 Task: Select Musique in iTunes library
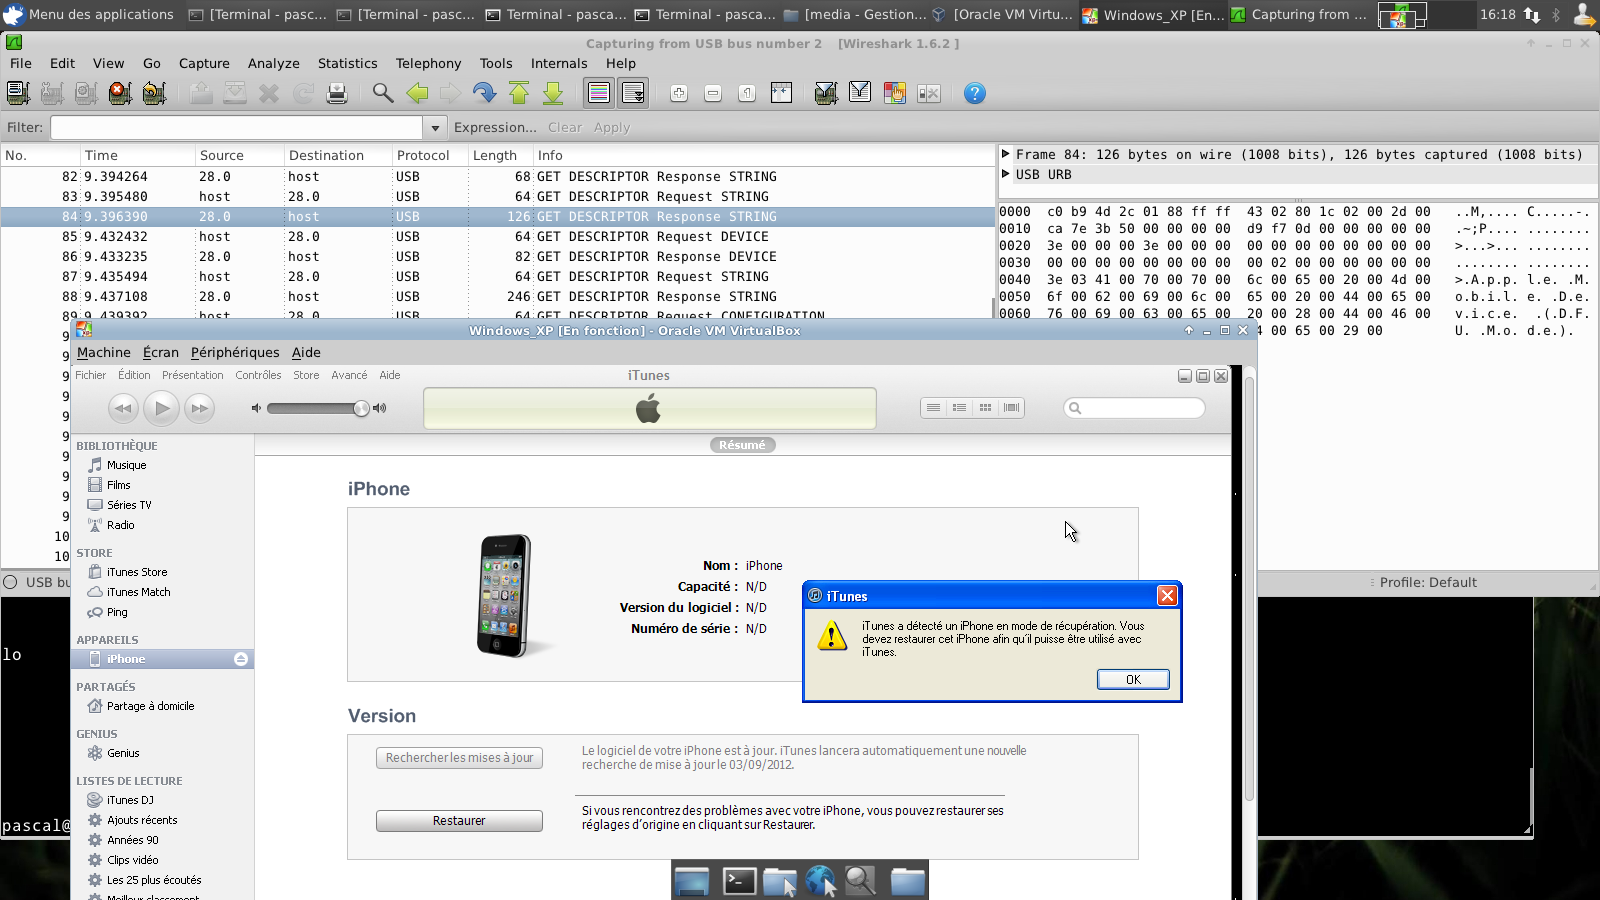(126, 465)
